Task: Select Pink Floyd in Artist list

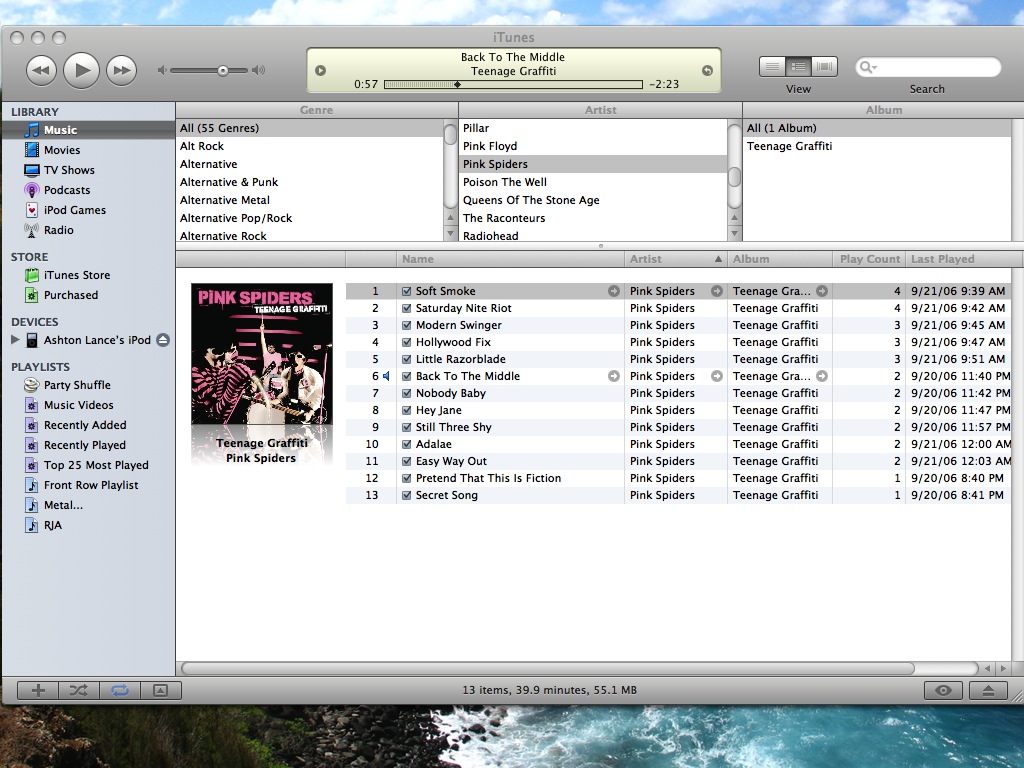Action: pos(593,146)
